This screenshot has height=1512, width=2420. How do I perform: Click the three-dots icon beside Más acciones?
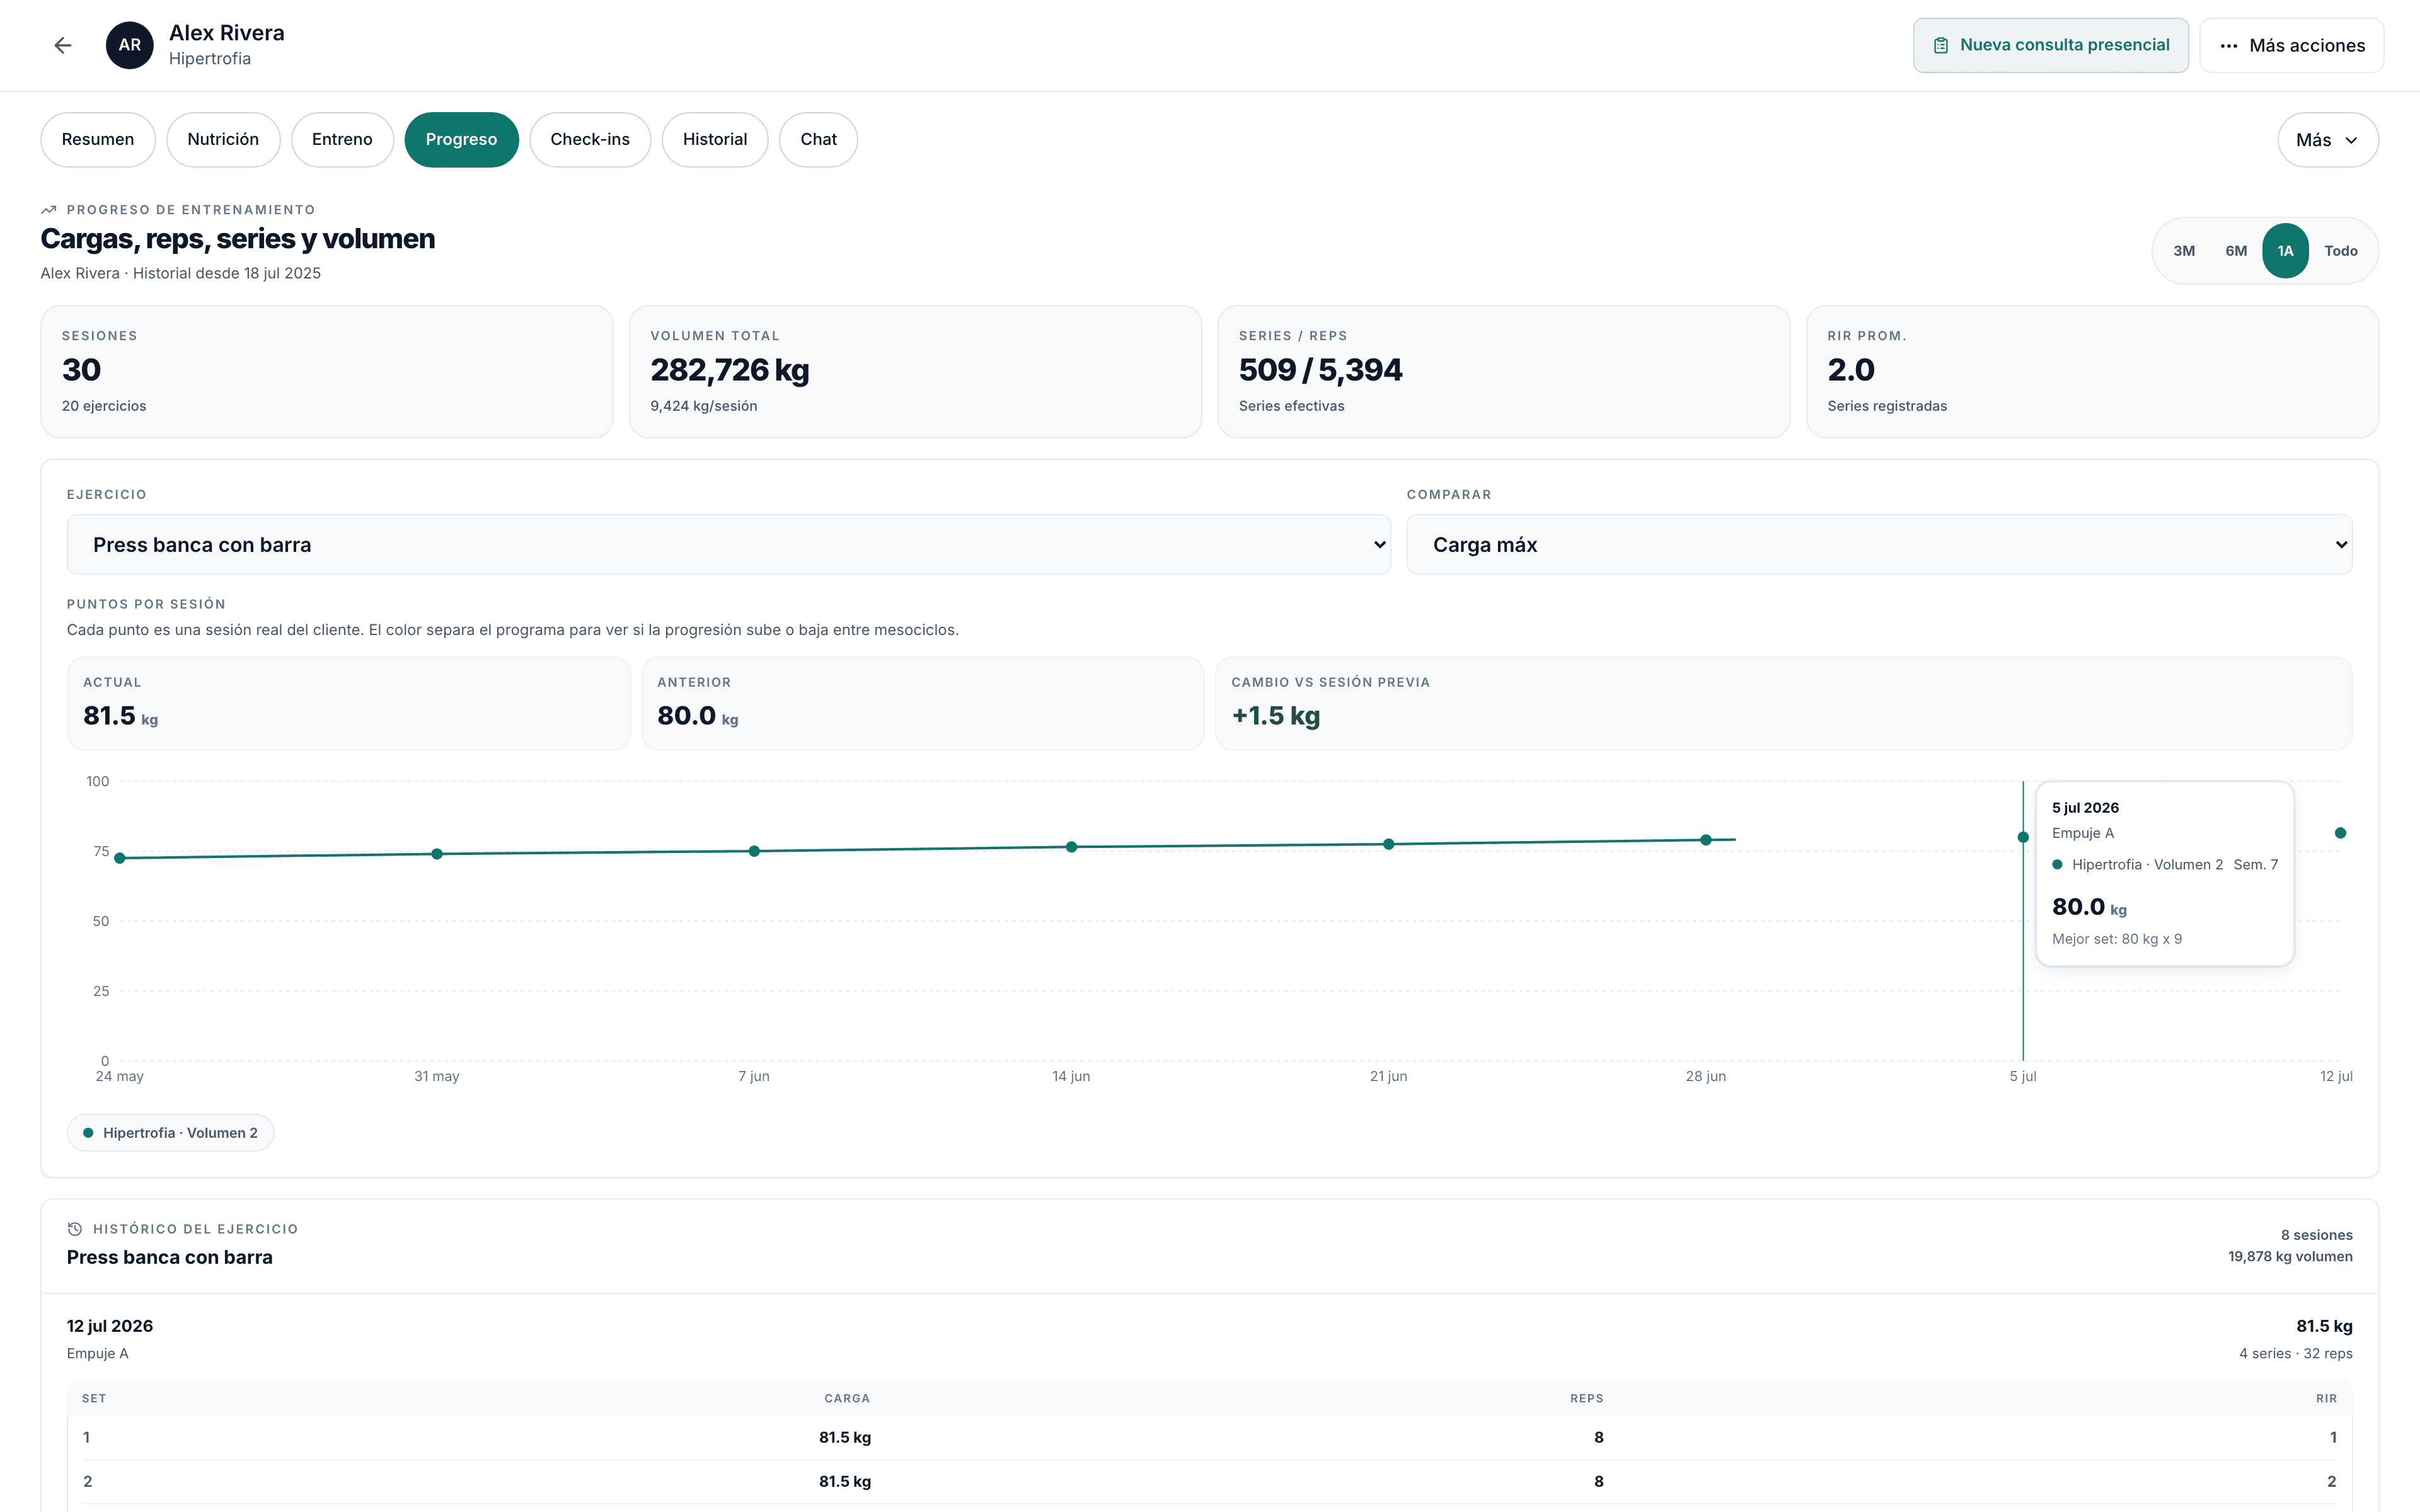(2228, 46)
